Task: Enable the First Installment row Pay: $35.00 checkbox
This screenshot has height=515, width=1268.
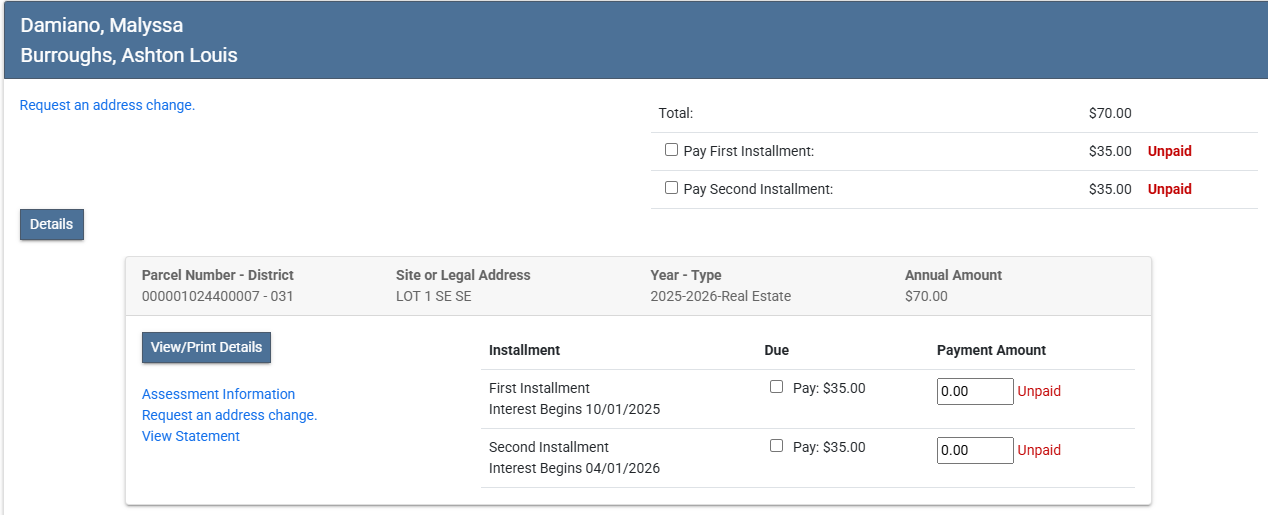Action: pos(776,387)
